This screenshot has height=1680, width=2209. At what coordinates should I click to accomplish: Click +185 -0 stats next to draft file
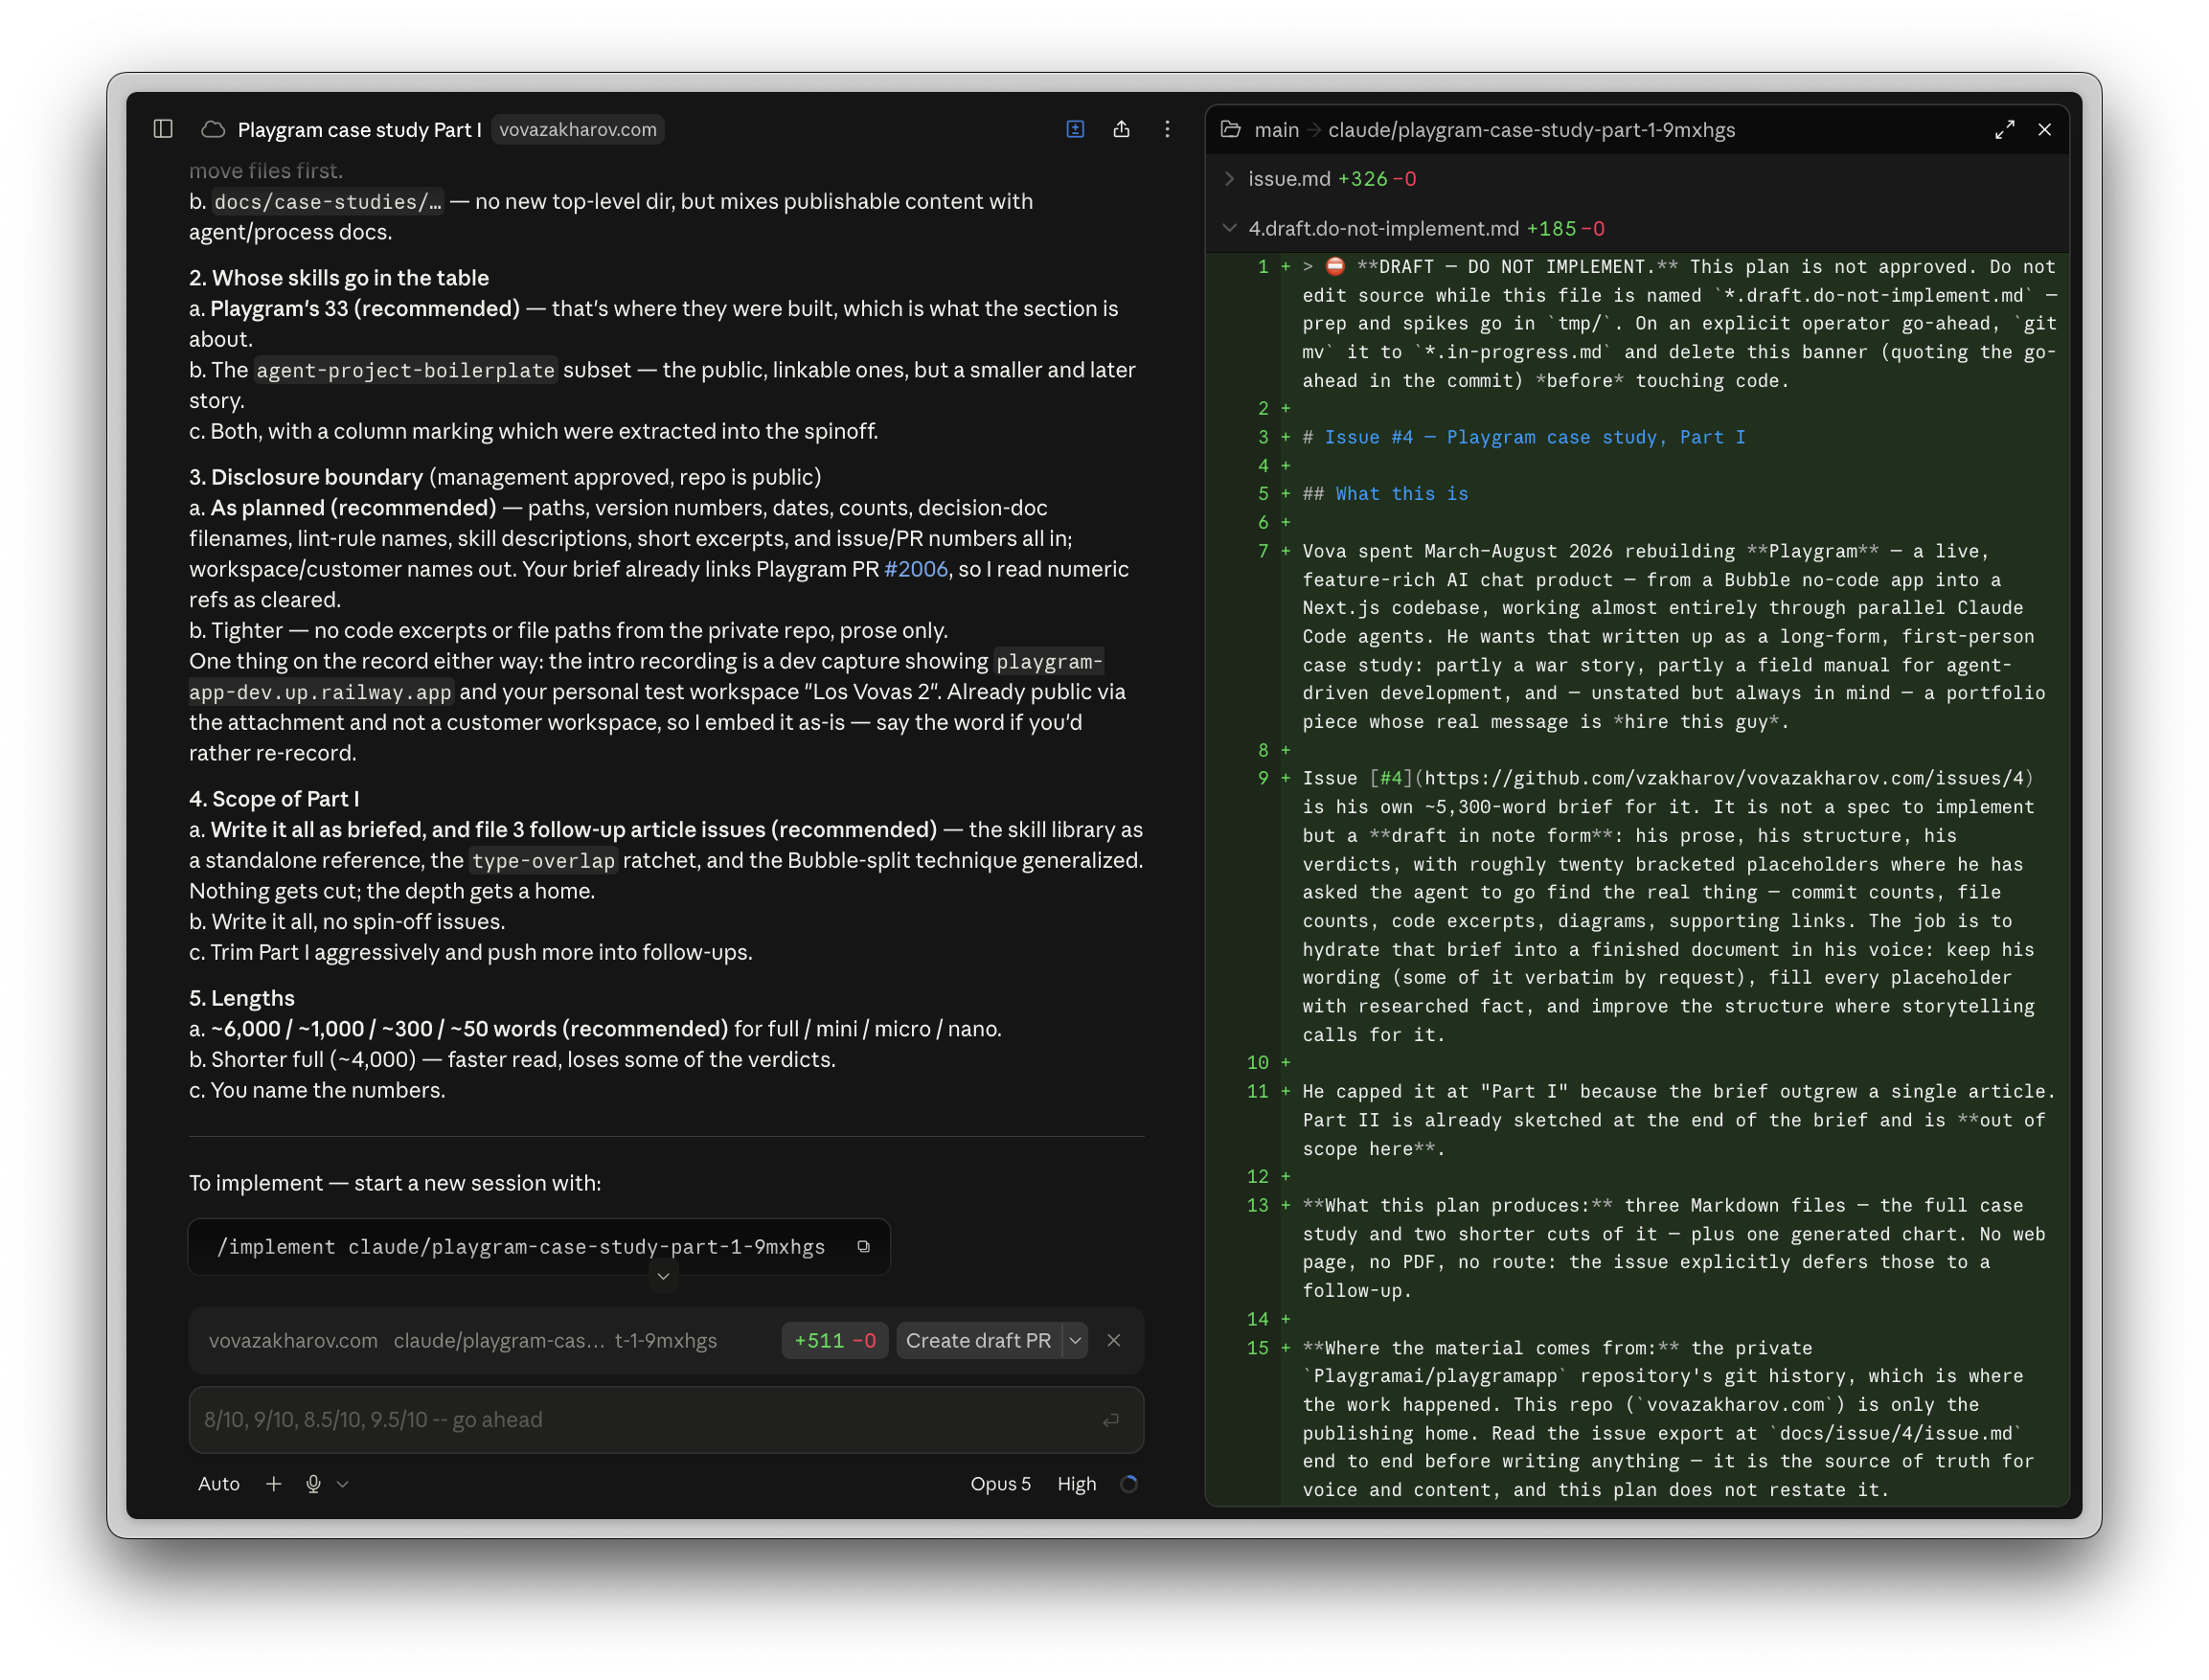1564,228
